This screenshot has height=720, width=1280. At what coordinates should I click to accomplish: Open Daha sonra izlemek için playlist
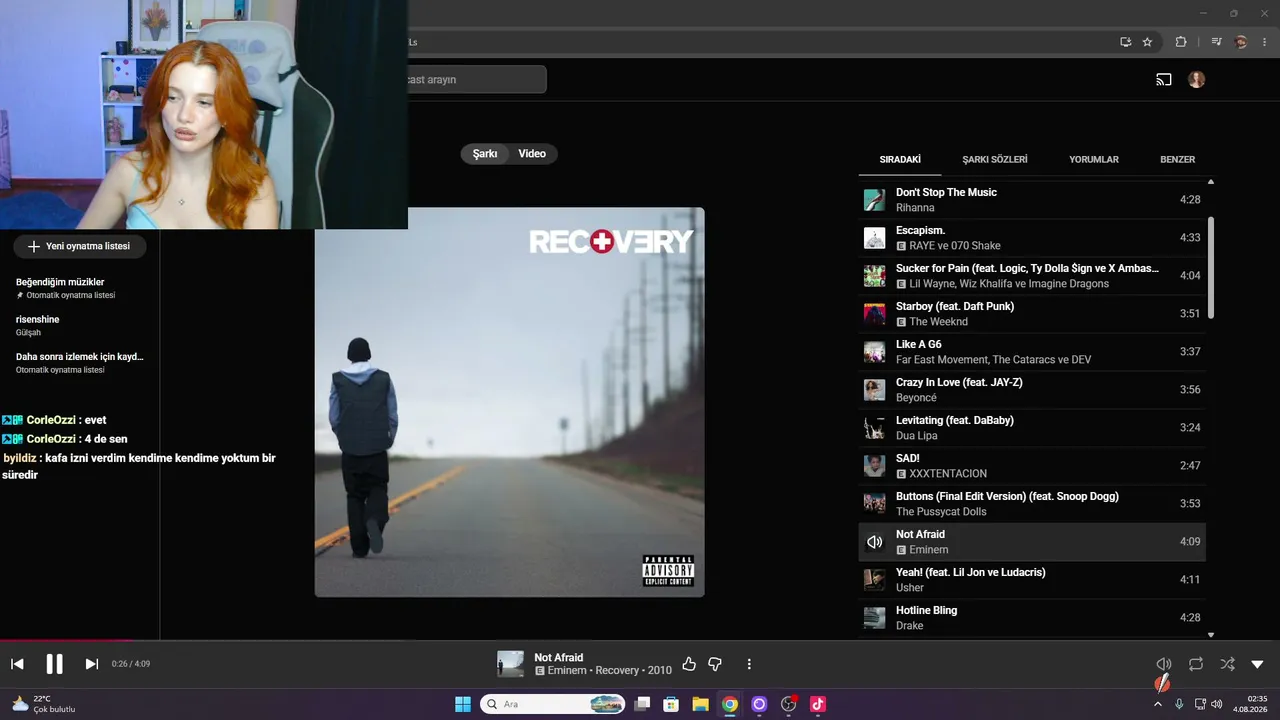80,362
